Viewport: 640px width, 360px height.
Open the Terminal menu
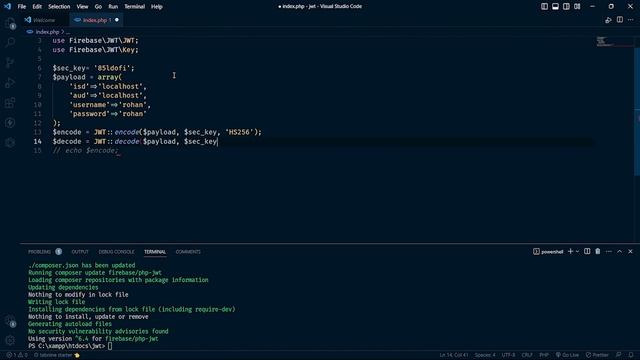pos(135,7)
